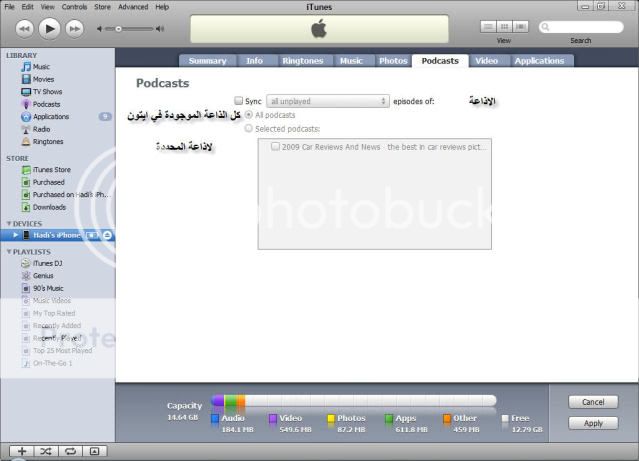Switch to the Photos tab
This screenshot has height=461, width=639.
[x=393, y=61]
